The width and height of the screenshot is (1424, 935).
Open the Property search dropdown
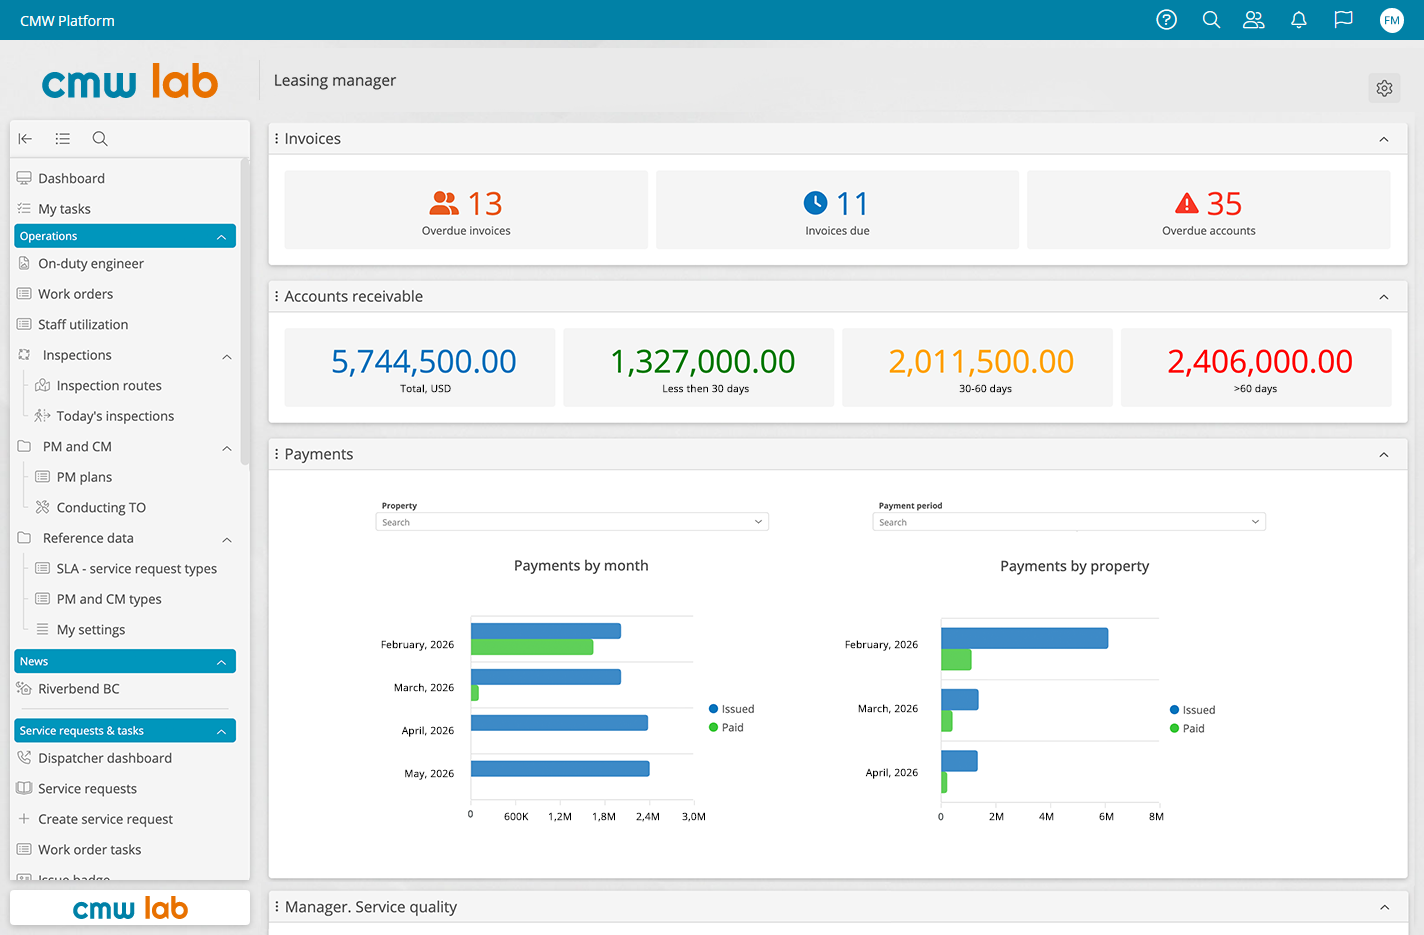pos(572,522)
